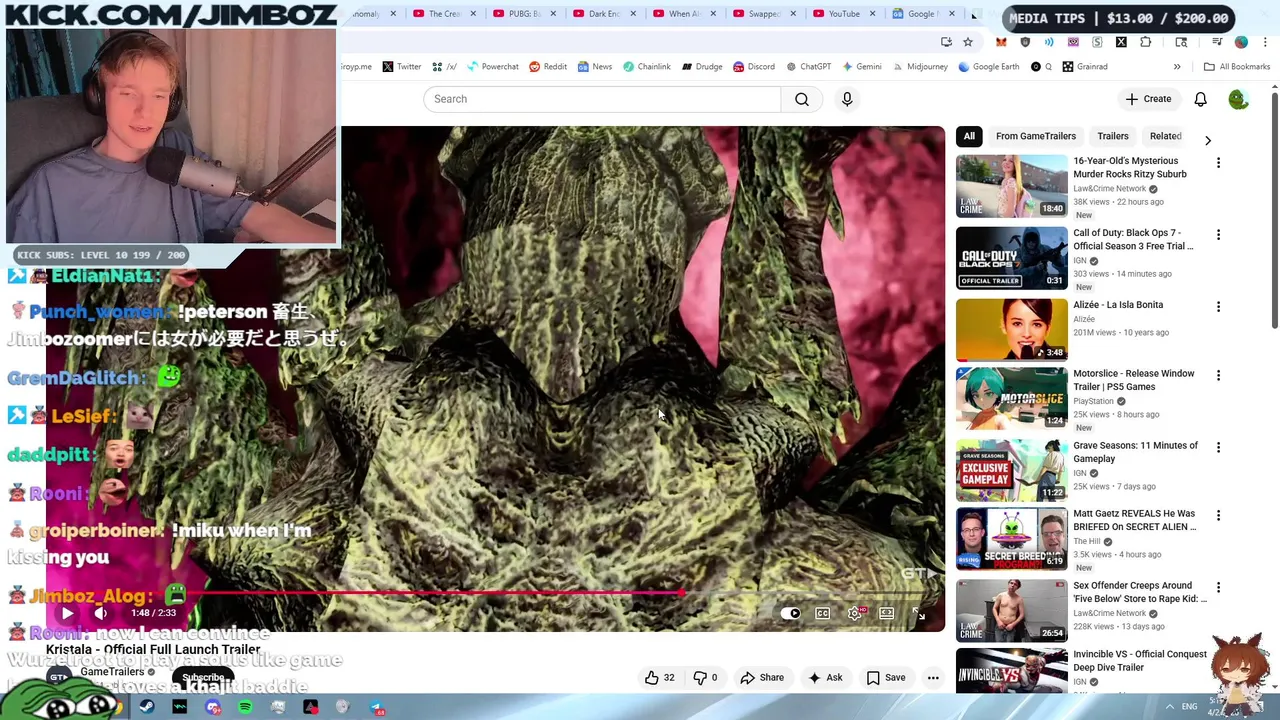The height and width of the screenshot is (720, 1280).
Task: Open the Chainlink bookmark
Action: click(646, 67)
